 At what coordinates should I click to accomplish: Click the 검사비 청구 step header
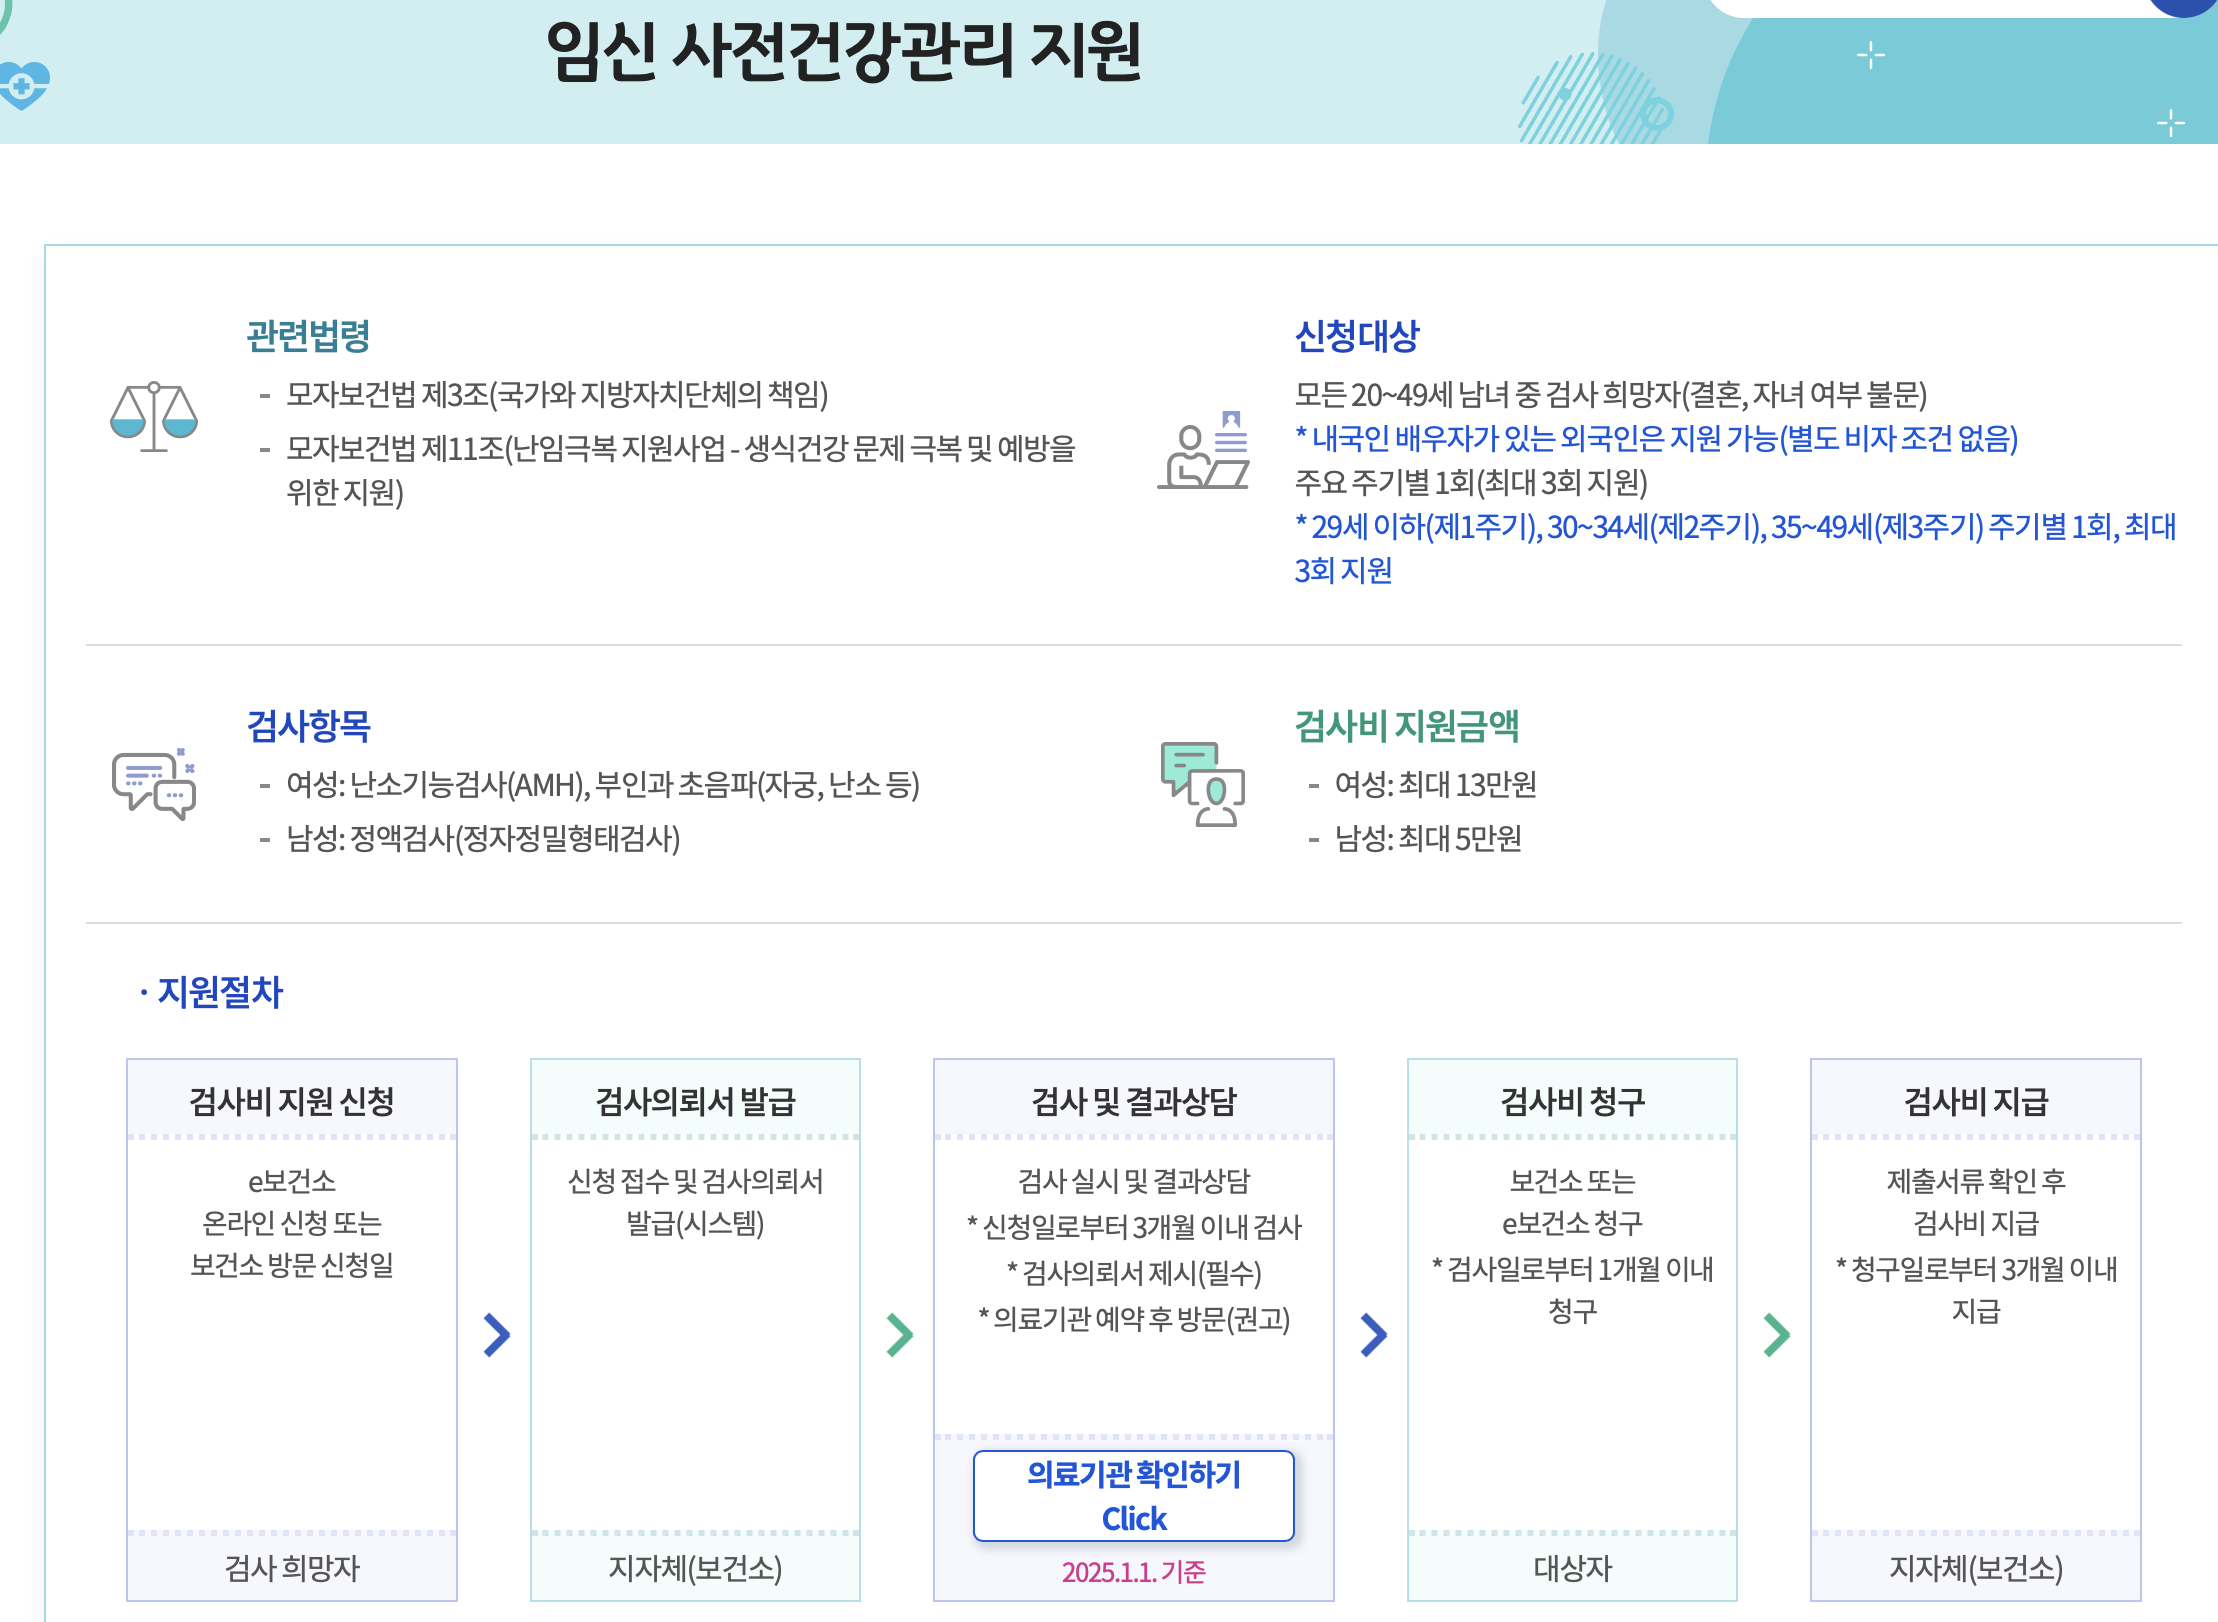[x=1572, y=1101]
